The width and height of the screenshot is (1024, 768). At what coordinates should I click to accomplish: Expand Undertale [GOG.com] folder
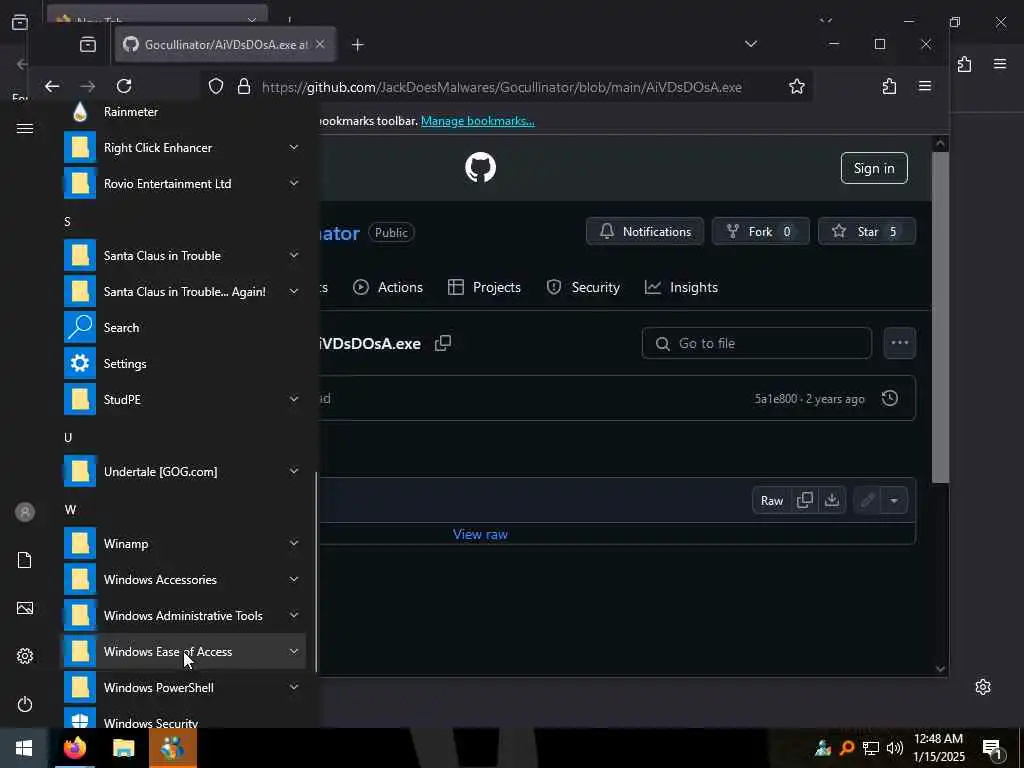183,471
